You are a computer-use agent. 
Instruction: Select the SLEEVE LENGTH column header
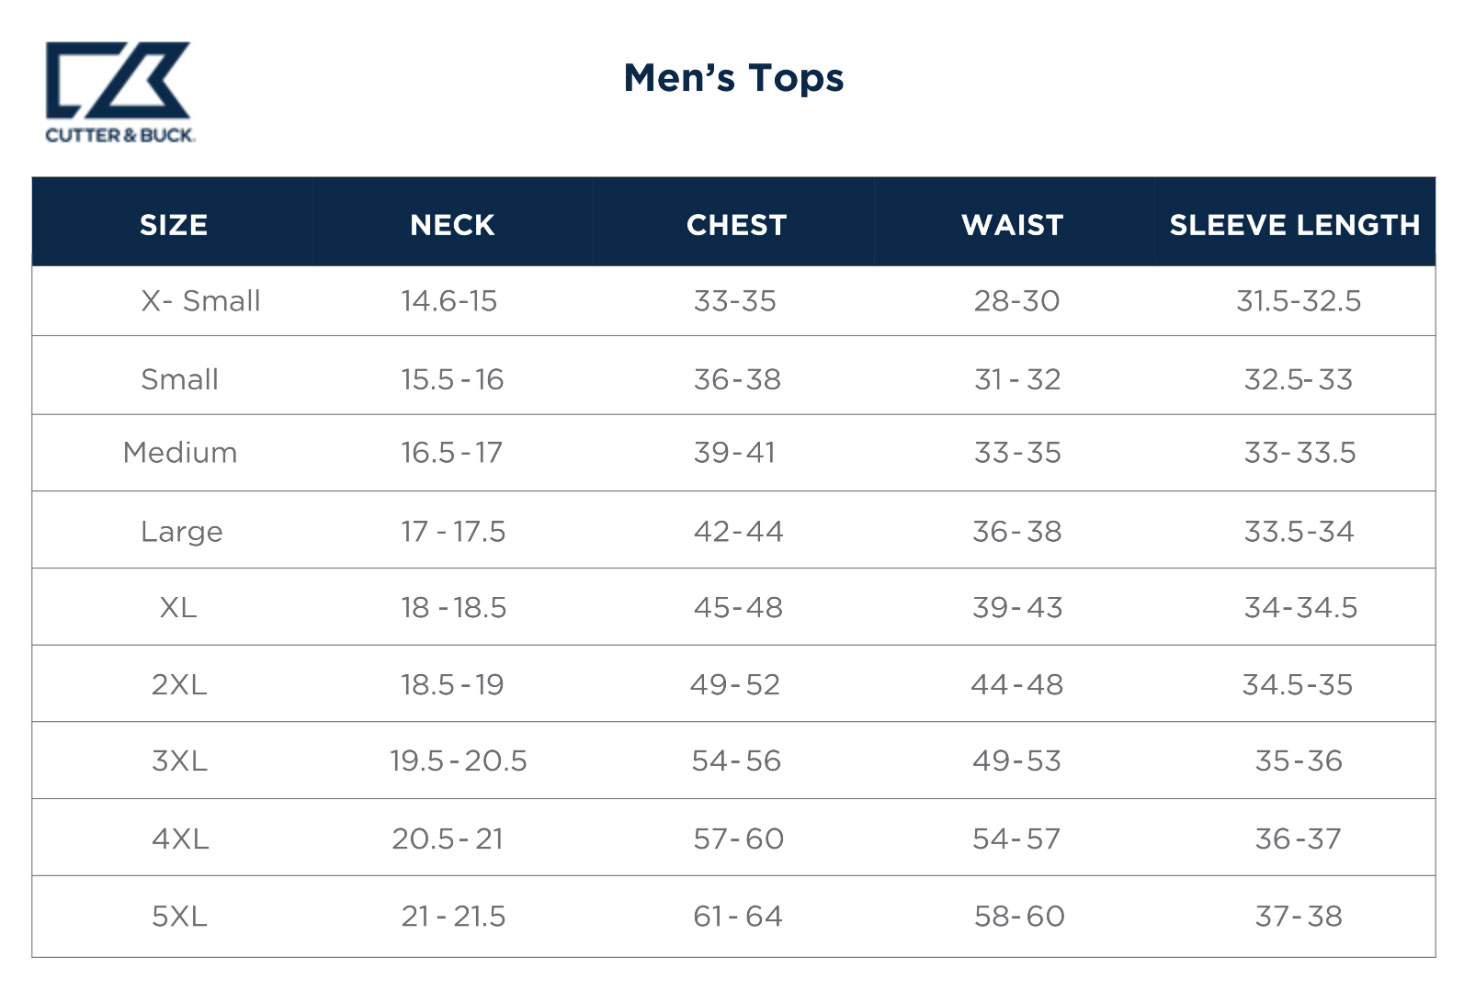tap(1294, 225)
